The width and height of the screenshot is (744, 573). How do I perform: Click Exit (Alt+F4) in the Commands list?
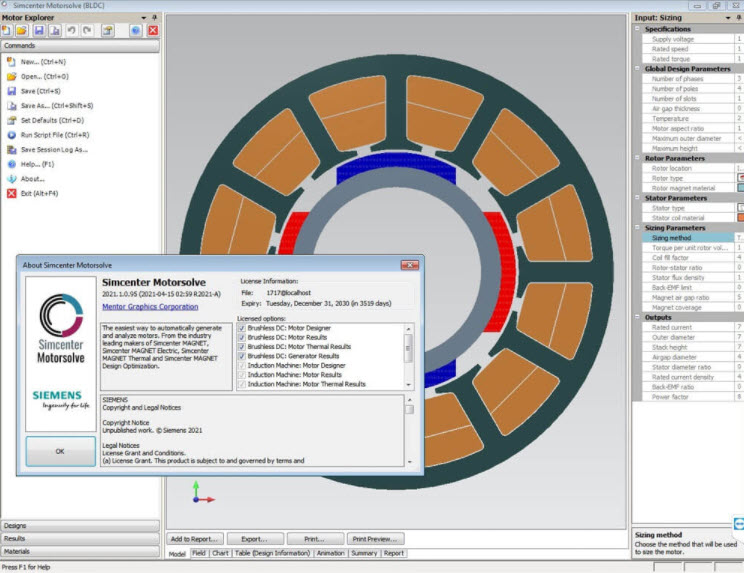(x=39, y=194)
